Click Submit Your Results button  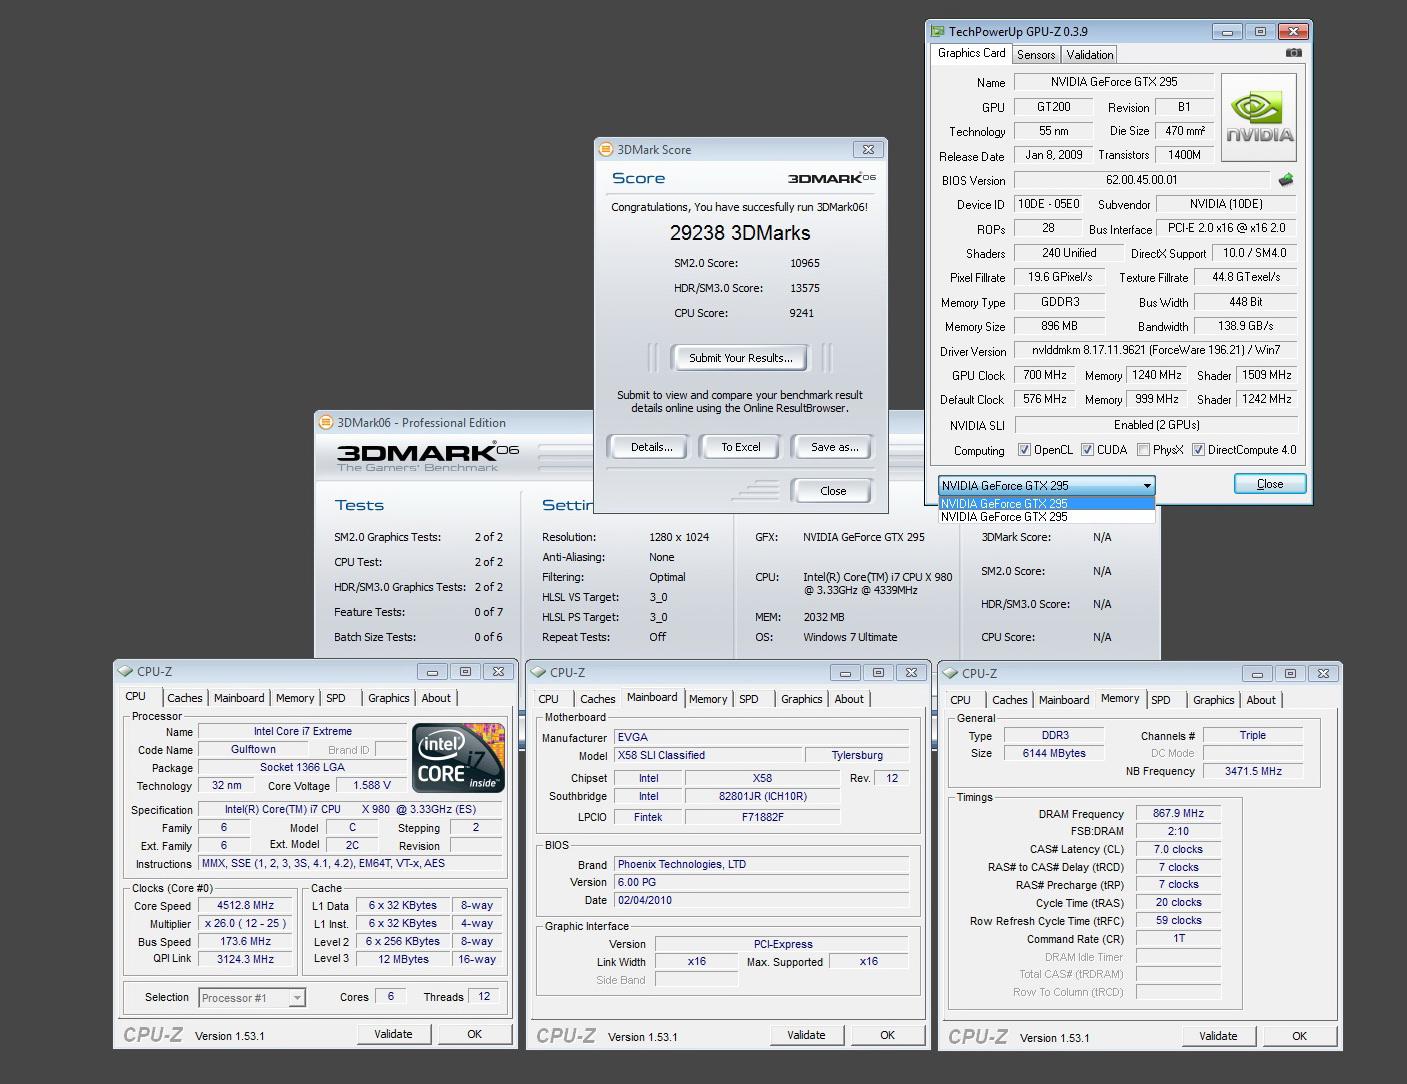click(x=740, y=358)
